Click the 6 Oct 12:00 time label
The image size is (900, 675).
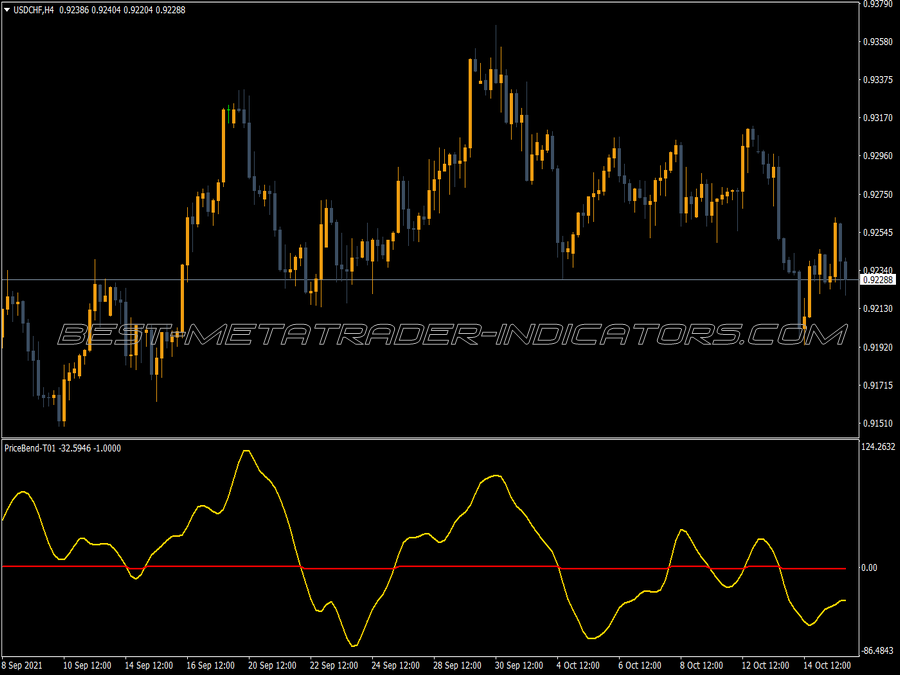(x=639, y=666)
